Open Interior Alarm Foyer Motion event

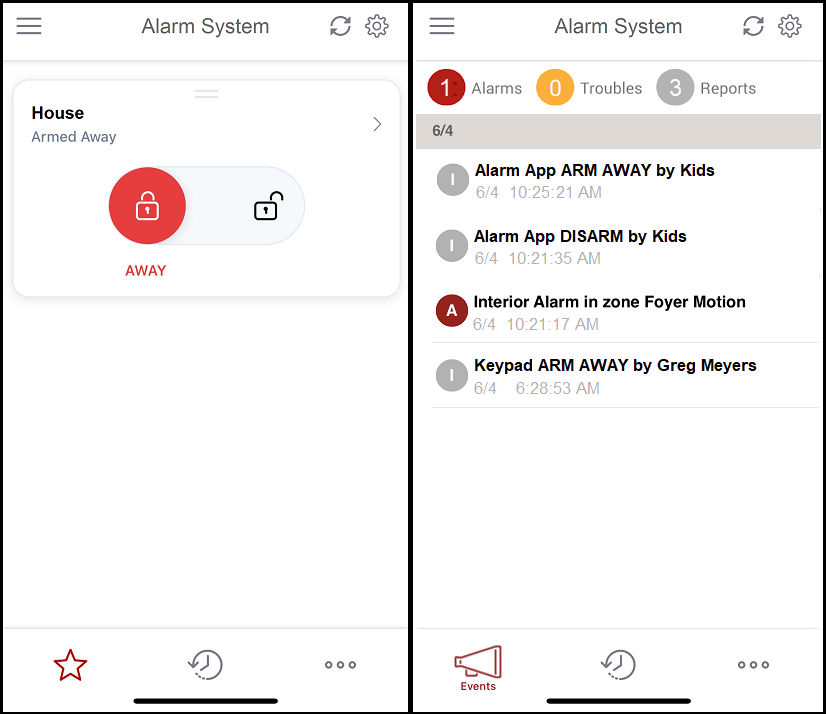pyautogui.click(x=610, y=311)
